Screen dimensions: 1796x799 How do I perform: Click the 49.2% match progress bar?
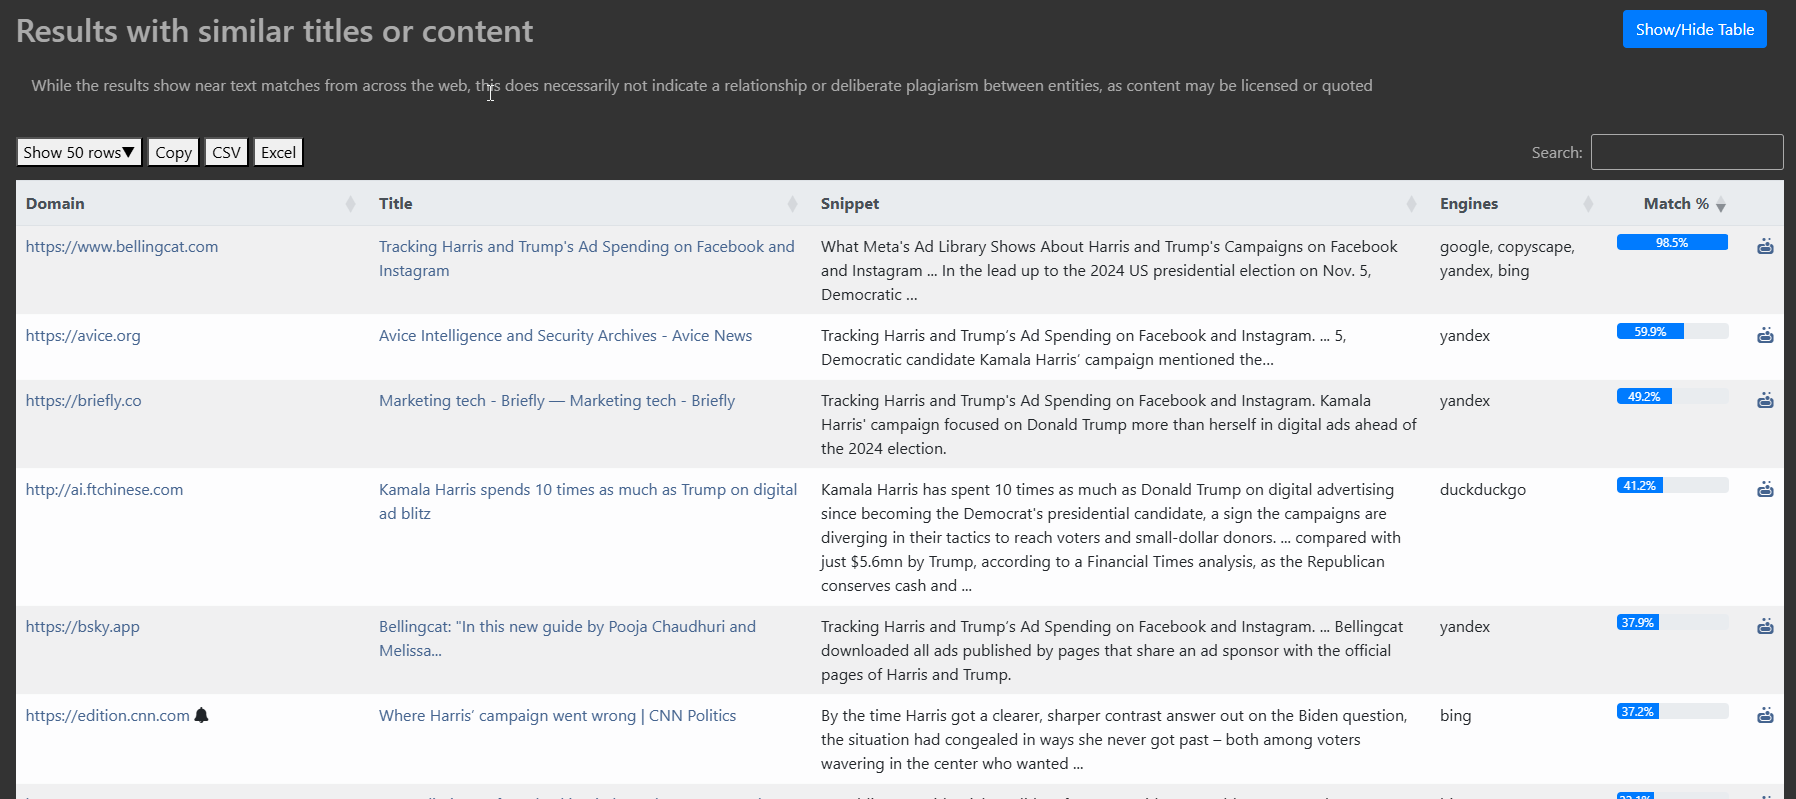pyautogui.click(x=1672, y=396)
